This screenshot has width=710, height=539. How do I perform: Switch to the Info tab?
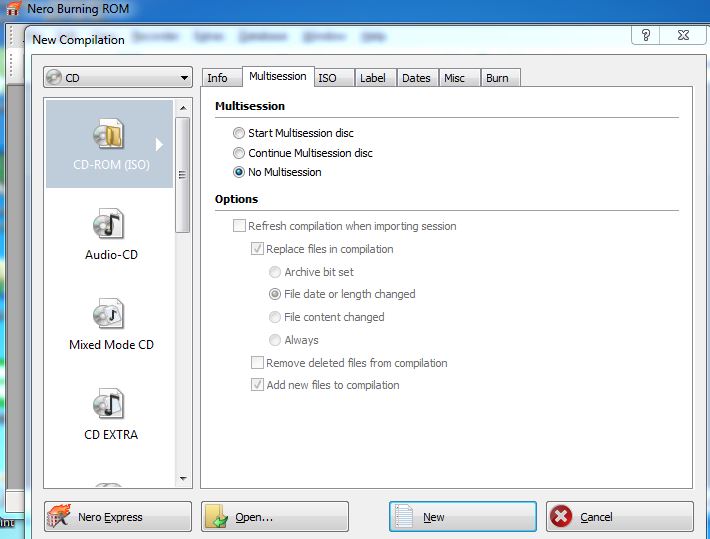tap(222, 78)
